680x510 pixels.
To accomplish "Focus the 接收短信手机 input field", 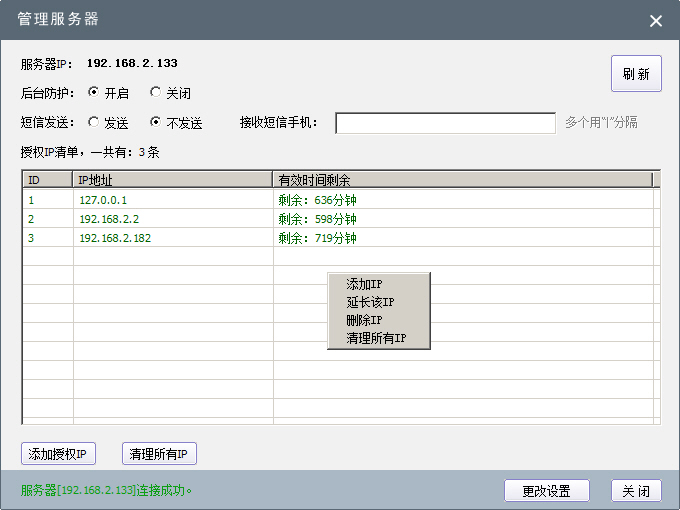I will (445, 123).
